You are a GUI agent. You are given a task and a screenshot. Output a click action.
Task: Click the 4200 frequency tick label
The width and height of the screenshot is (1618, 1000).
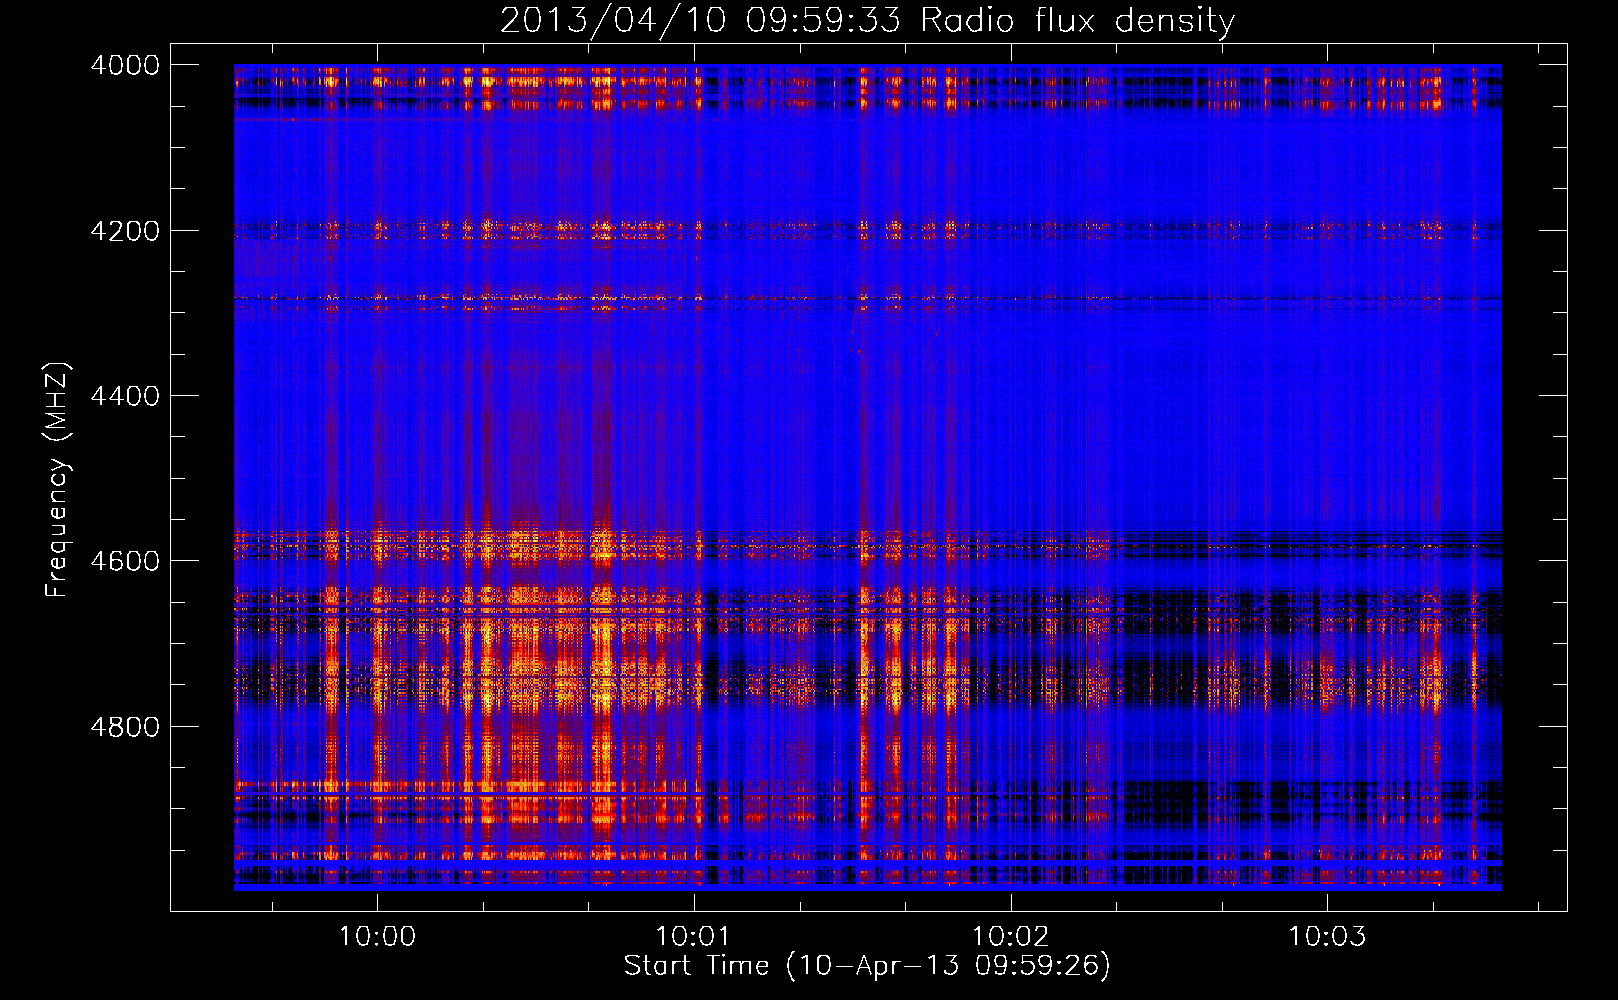[x=125, y=231]
